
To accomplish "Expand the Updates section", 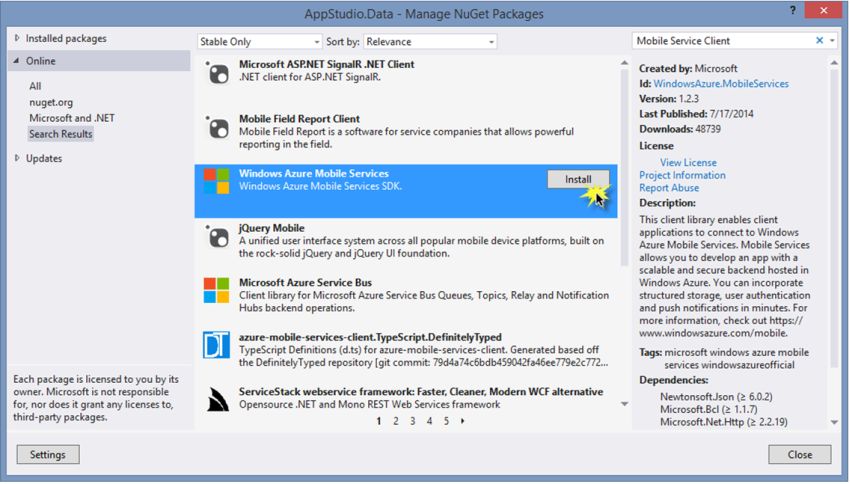I will pos(17,158).
